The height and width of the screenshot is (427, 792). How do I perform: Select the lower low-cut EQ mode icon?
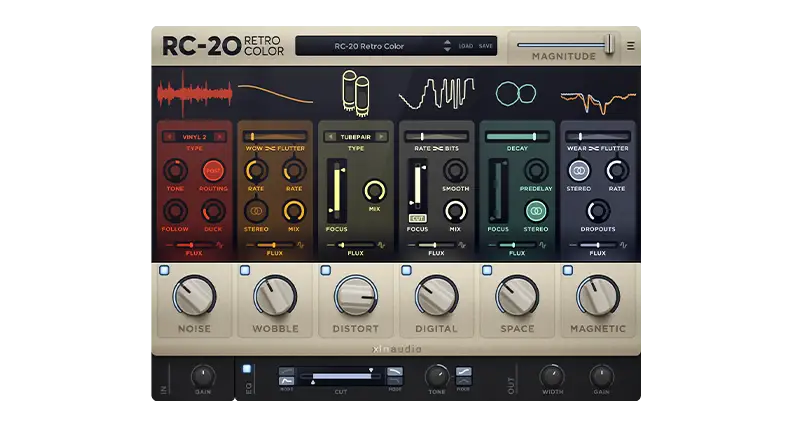pos(286,381)
